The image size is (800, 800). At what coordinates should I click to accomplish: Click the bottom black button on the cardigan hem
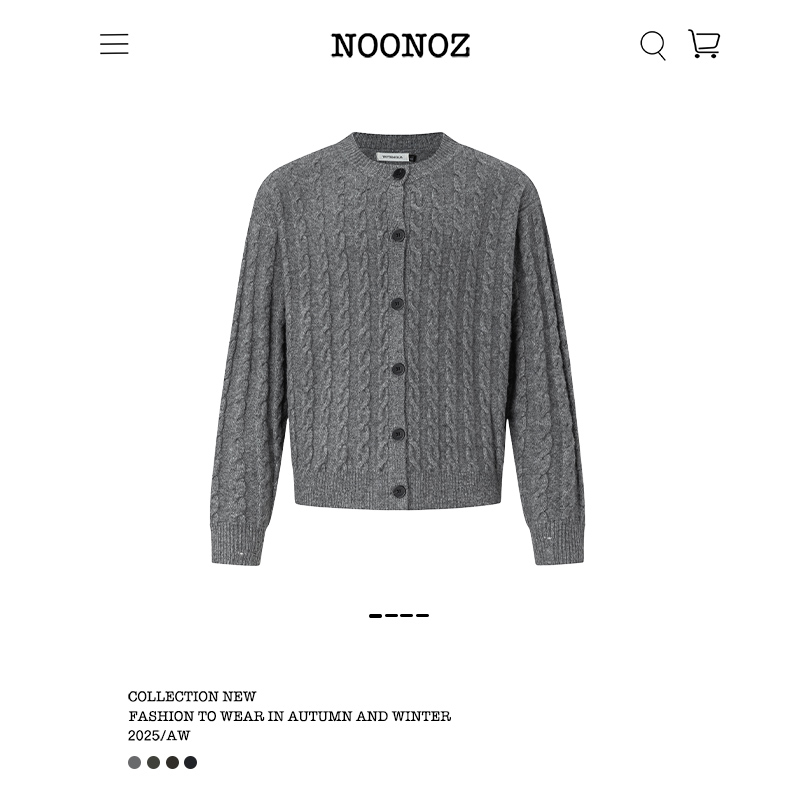398,492
